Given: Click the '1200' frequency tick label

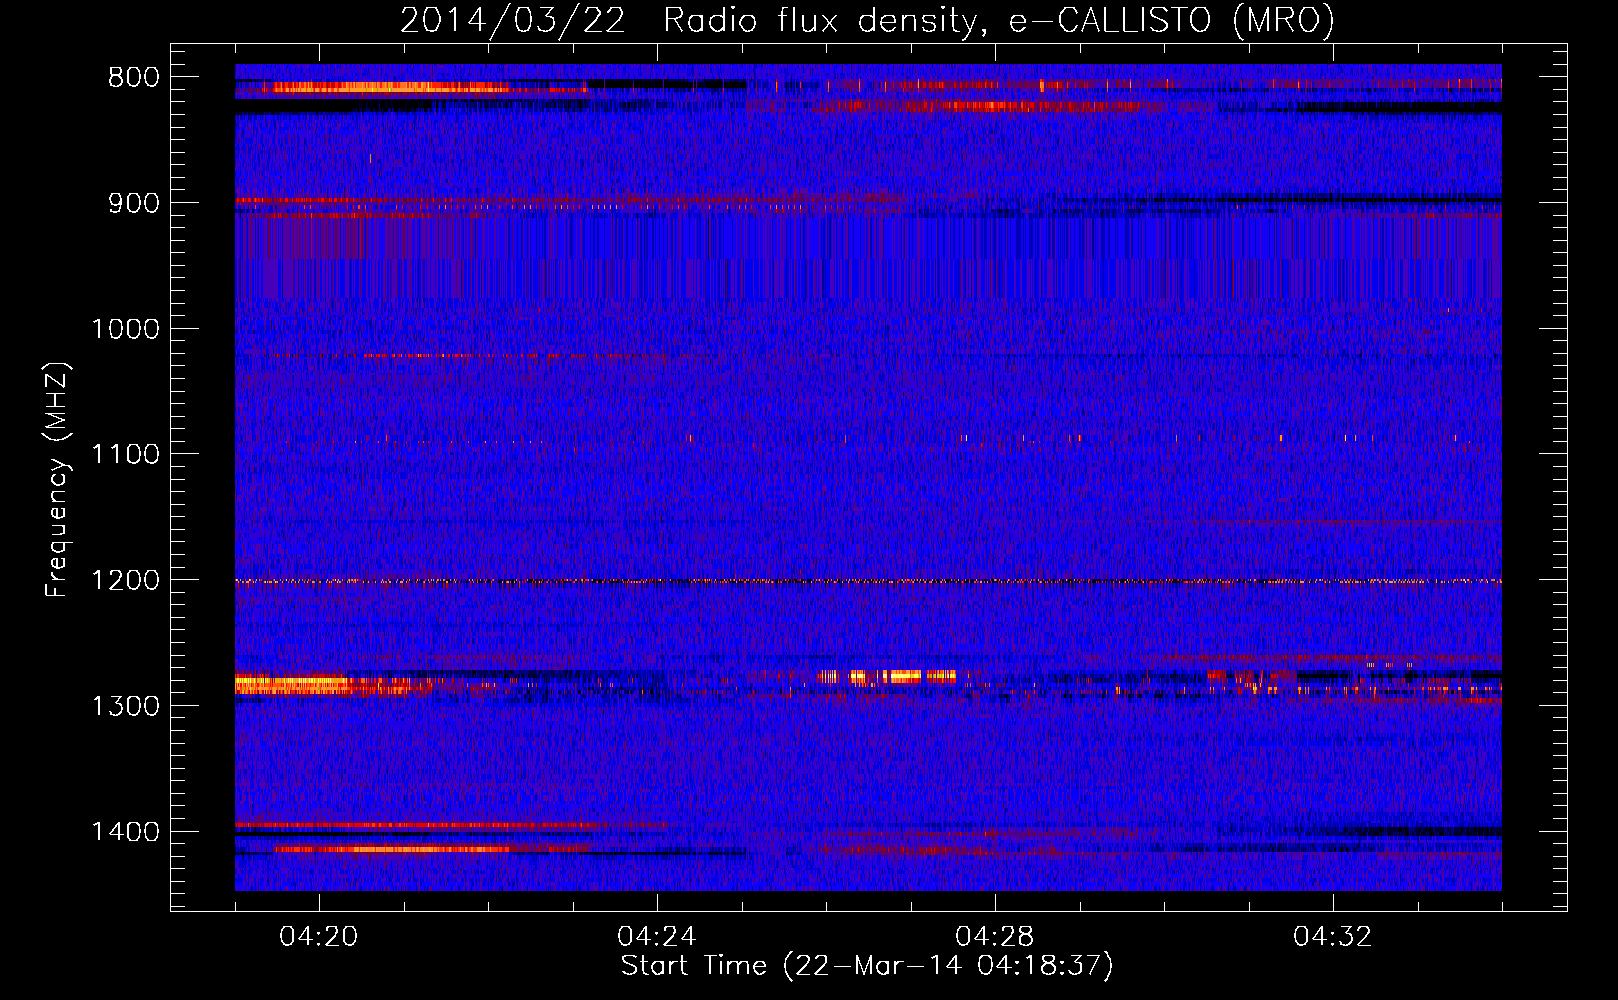Looking at the screenshot, I should coord(126,581).
